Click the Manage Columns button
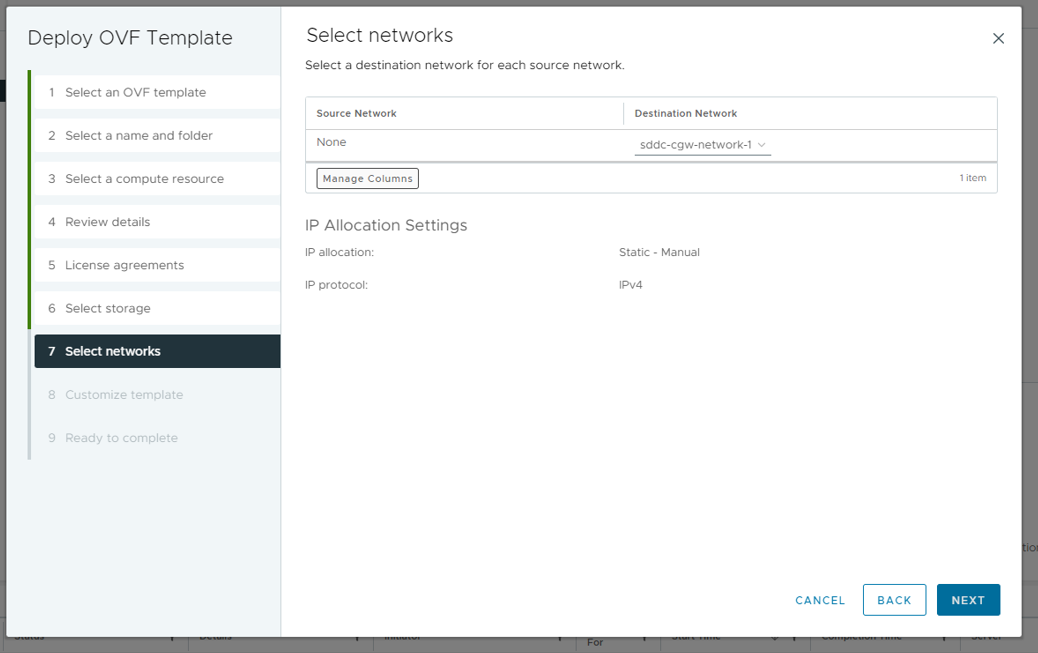Screen dimensions: 1038x653 (367, 178)
